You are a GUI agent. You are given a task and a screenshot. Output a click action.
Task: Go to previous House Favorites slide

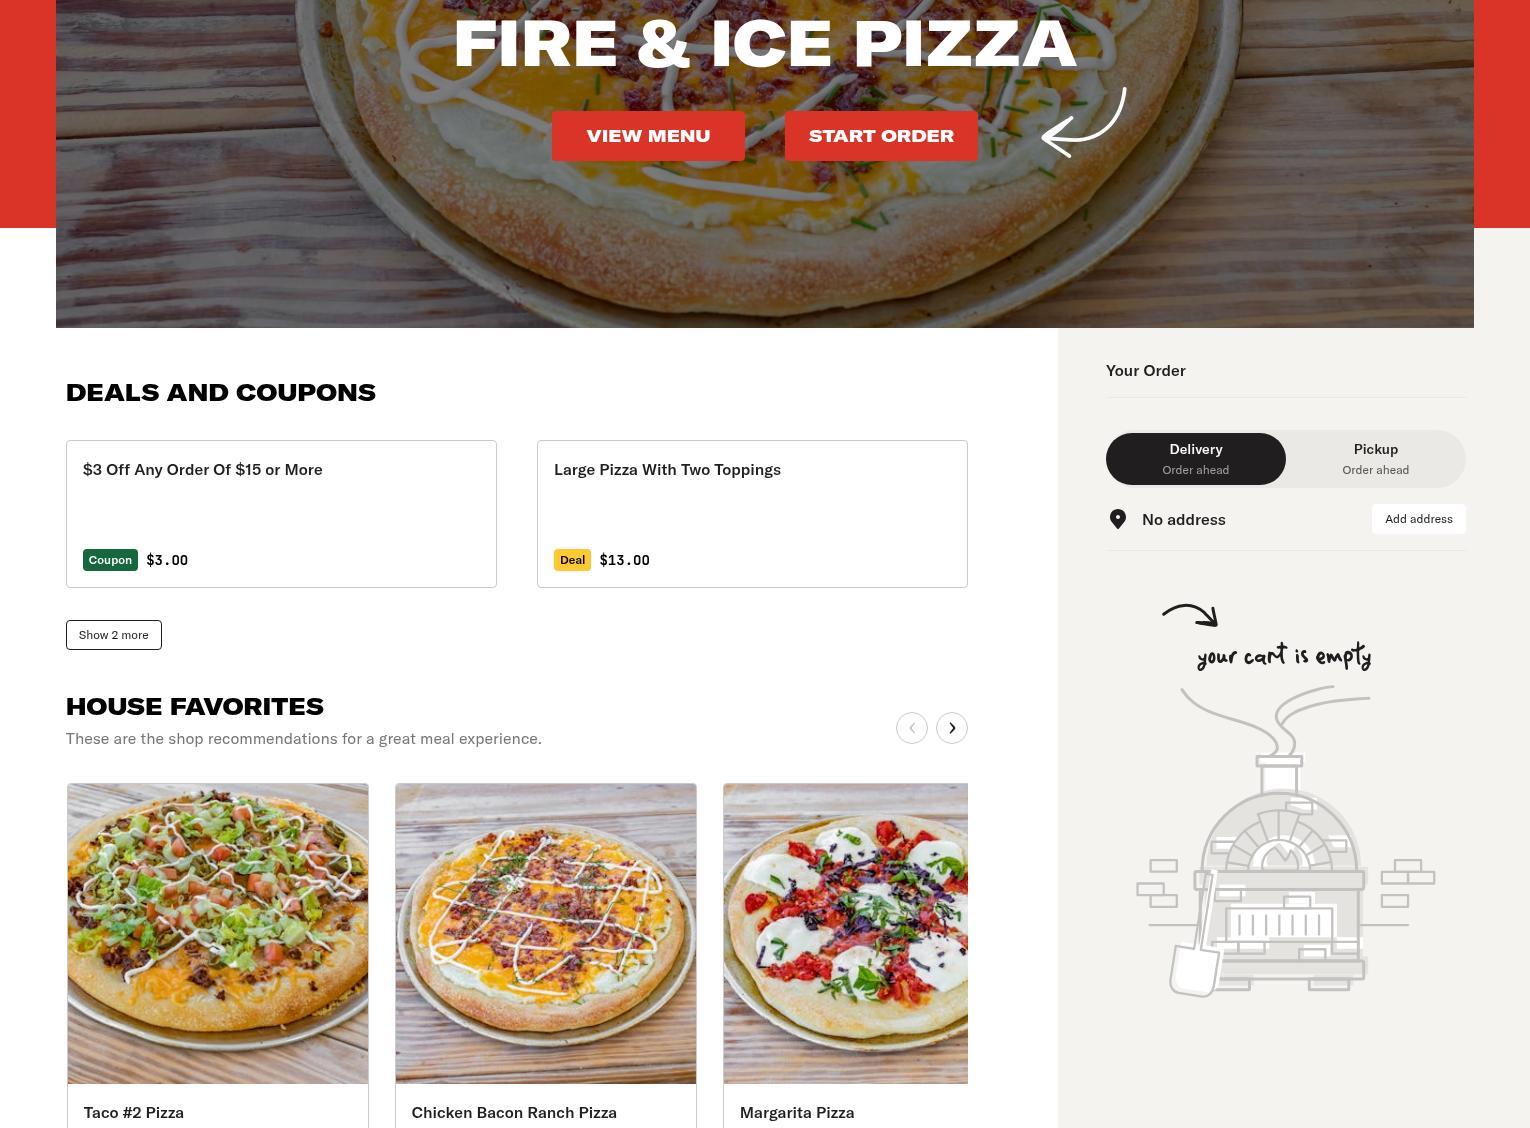[912, 728]
